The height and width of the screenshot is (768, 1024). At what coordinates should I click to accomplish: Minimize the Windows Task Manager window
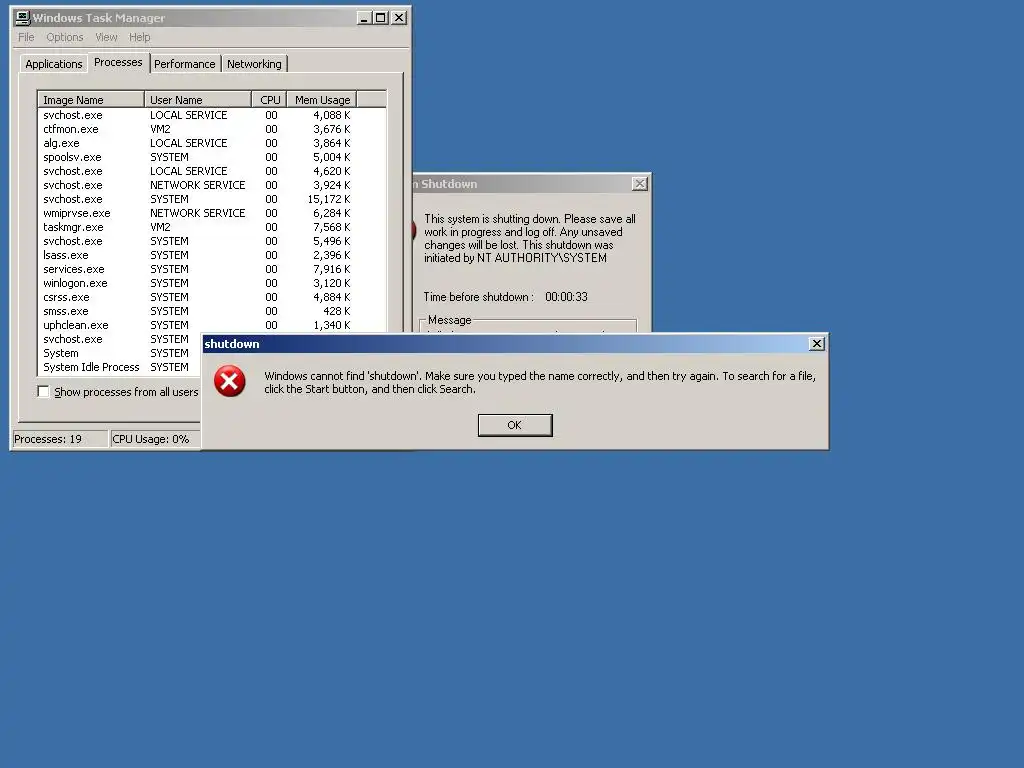point(364,18)
